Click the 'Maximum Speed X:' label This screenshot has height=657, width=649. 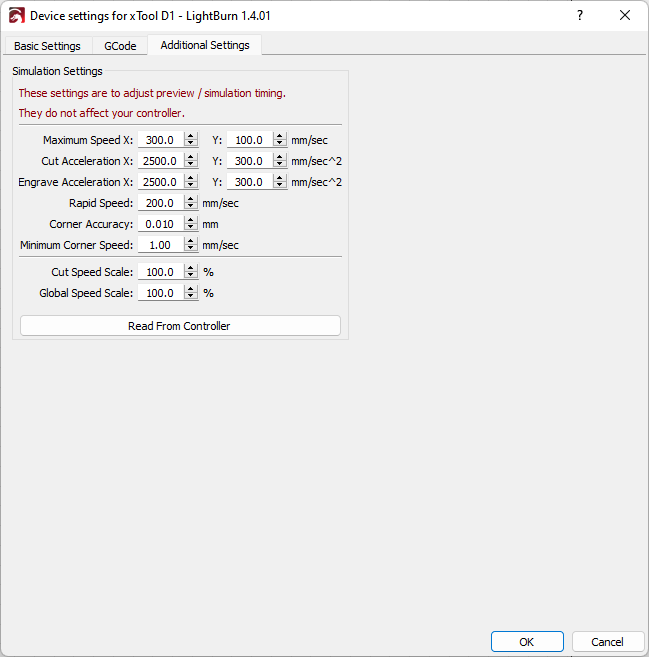click(88, 140)
